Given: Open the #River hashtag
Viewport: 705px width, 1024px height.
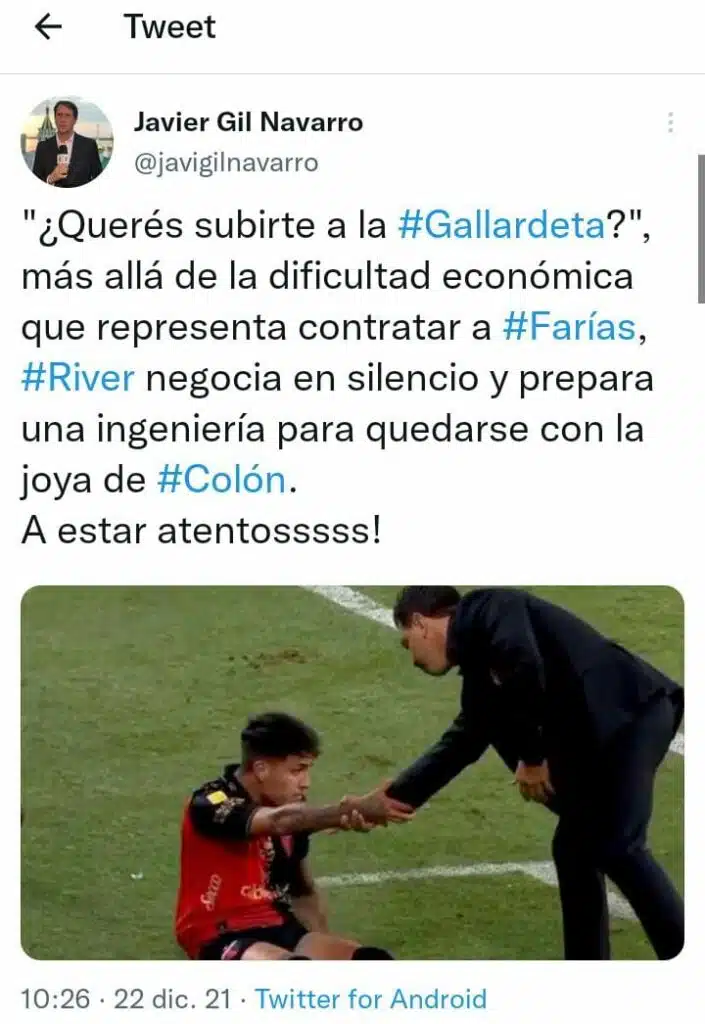Looking at the screenshot, I should (78, 378).
